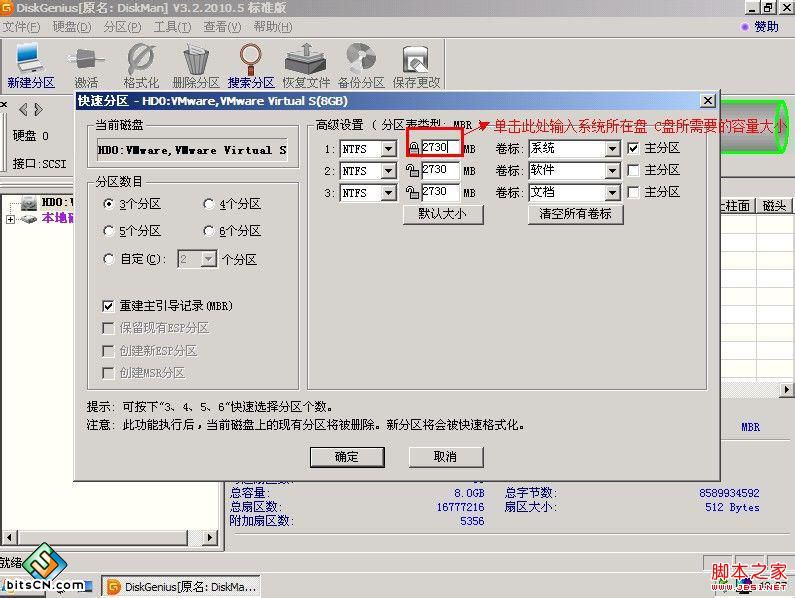795x598 pixels.
Task: Click current disk HD0:VMware field
Action: pyautogui.click(x=192, y=150)
